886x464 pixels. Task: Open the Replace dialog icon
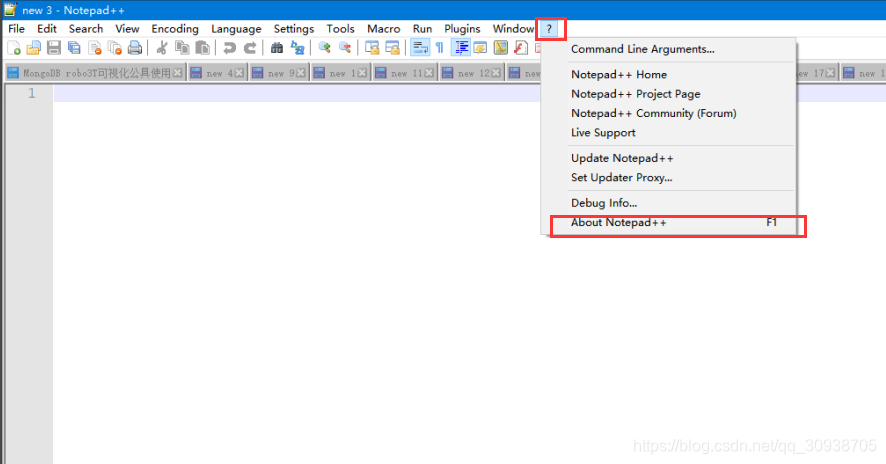coord(297,48)
